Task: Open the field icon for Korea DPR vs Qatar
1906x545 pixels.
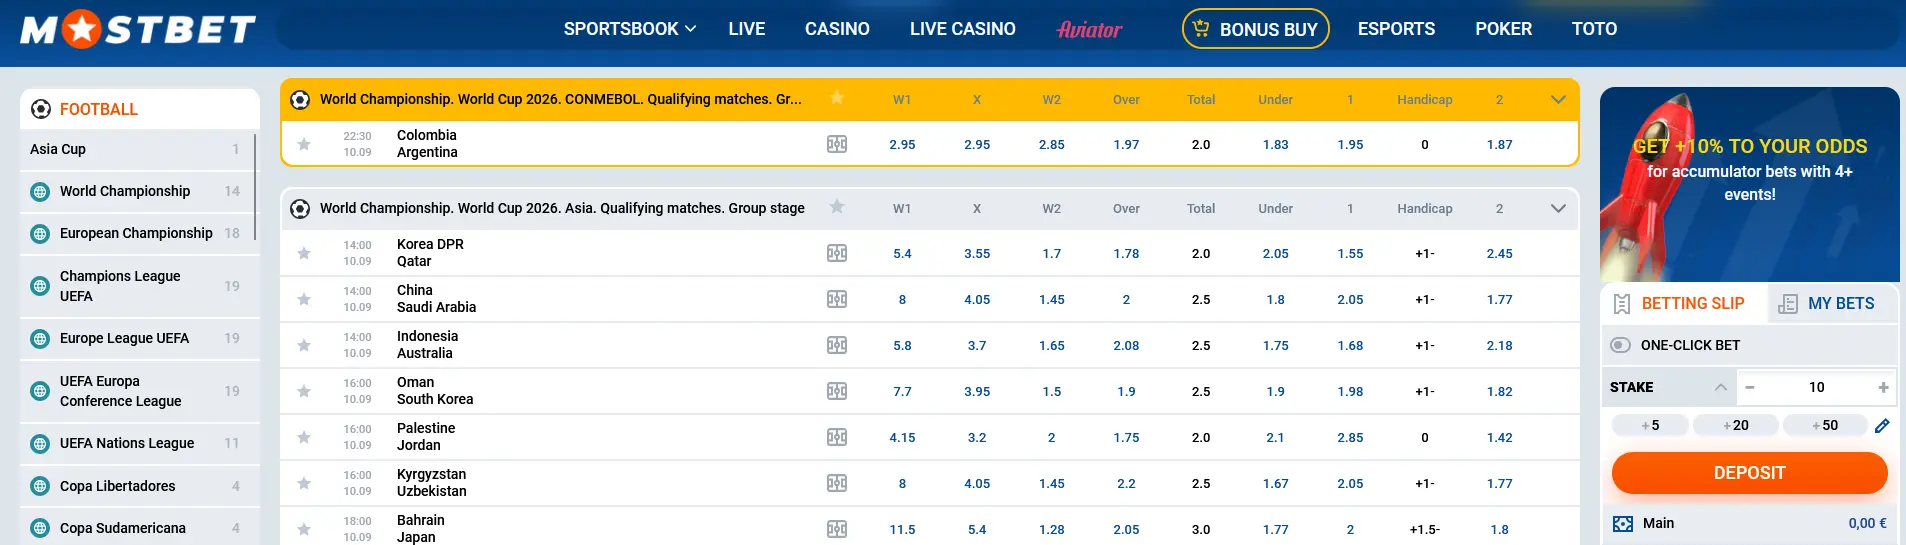Action: (x=837, y=254)
